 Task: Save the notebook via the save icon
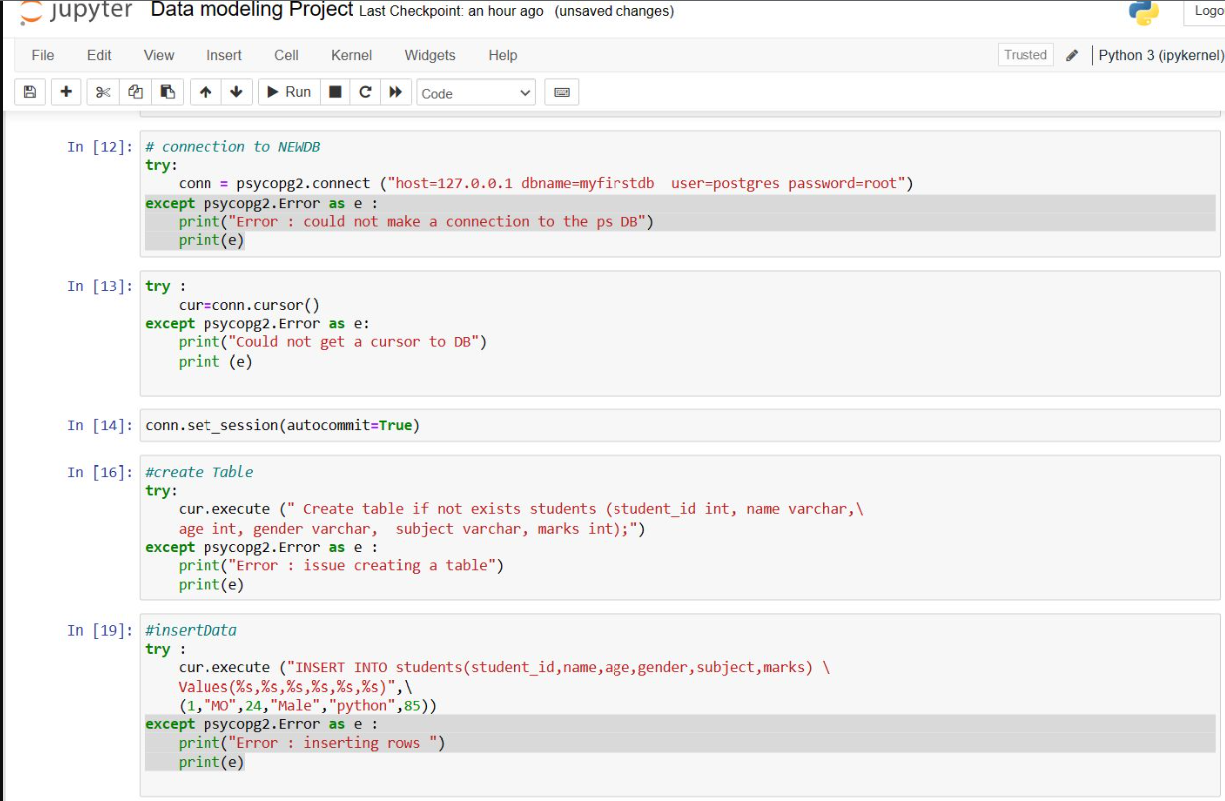tap(30, 91)
